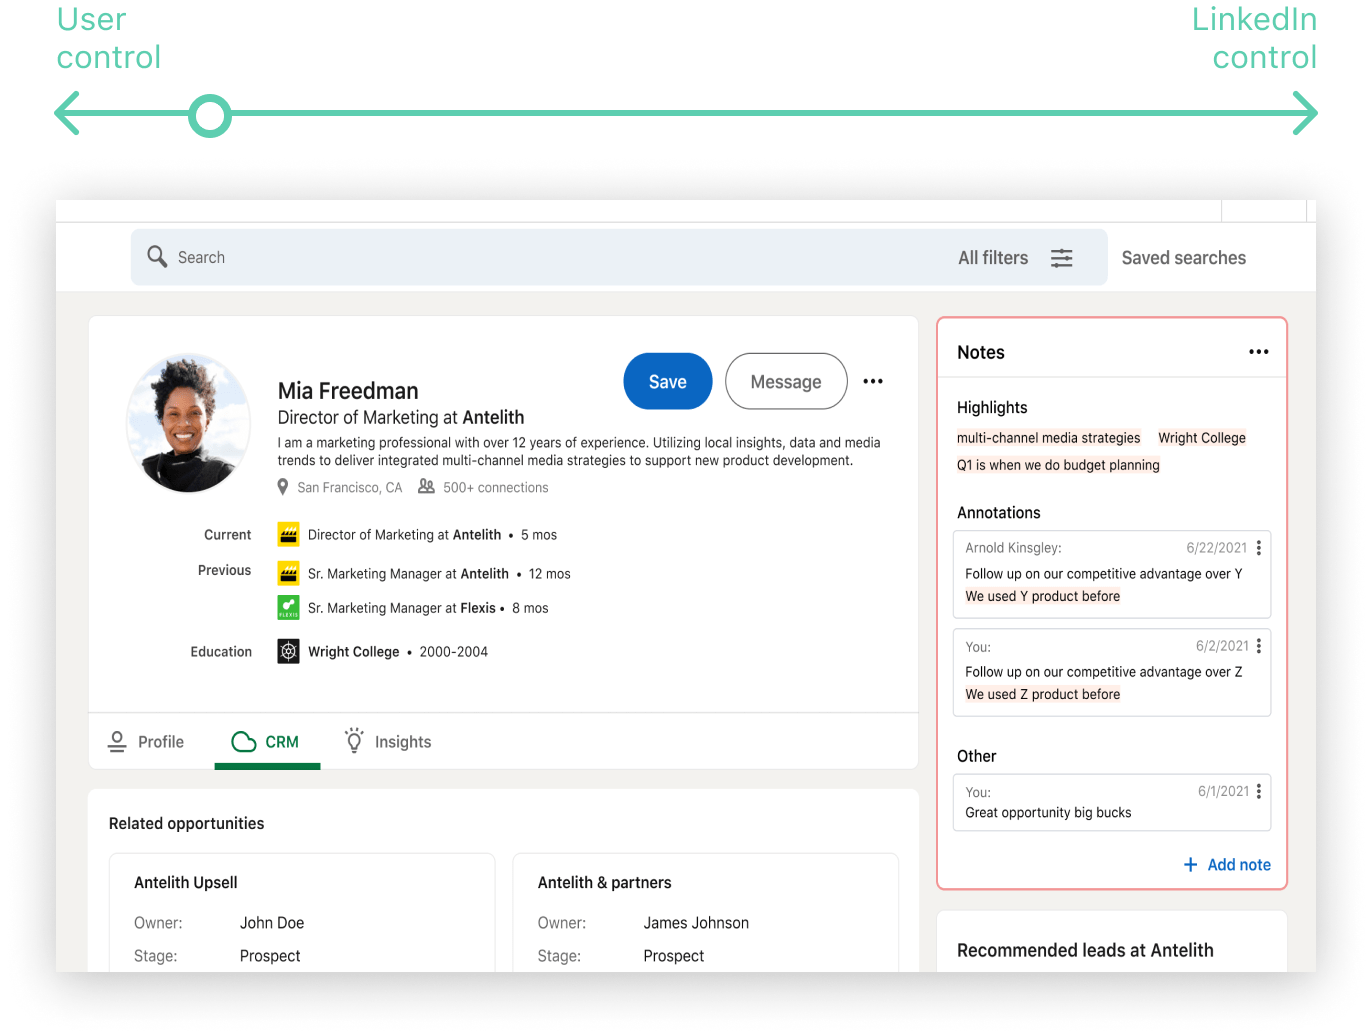Click the green Flexis company logo

point(288,607)
